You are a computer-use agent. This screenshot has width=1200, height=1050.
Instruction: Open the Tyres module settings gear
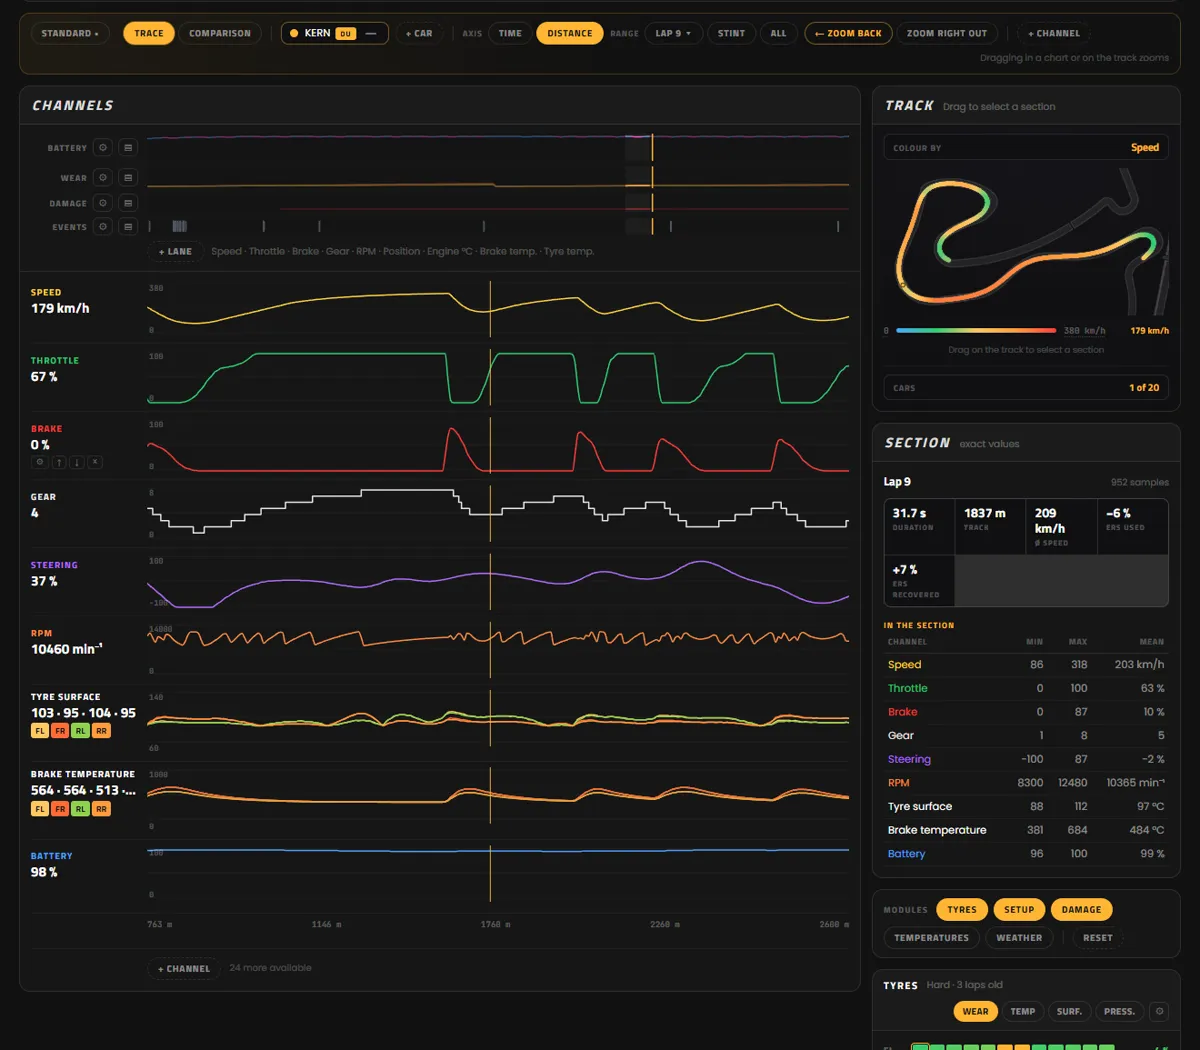click(x=1159, y=1011)
